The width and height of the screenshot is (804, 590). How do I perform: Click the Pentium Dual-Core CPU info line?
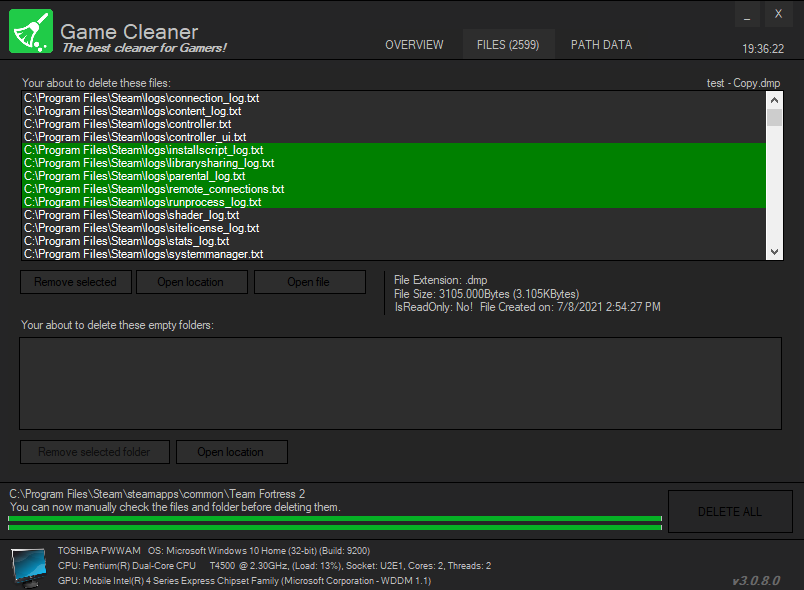(274, 565)
